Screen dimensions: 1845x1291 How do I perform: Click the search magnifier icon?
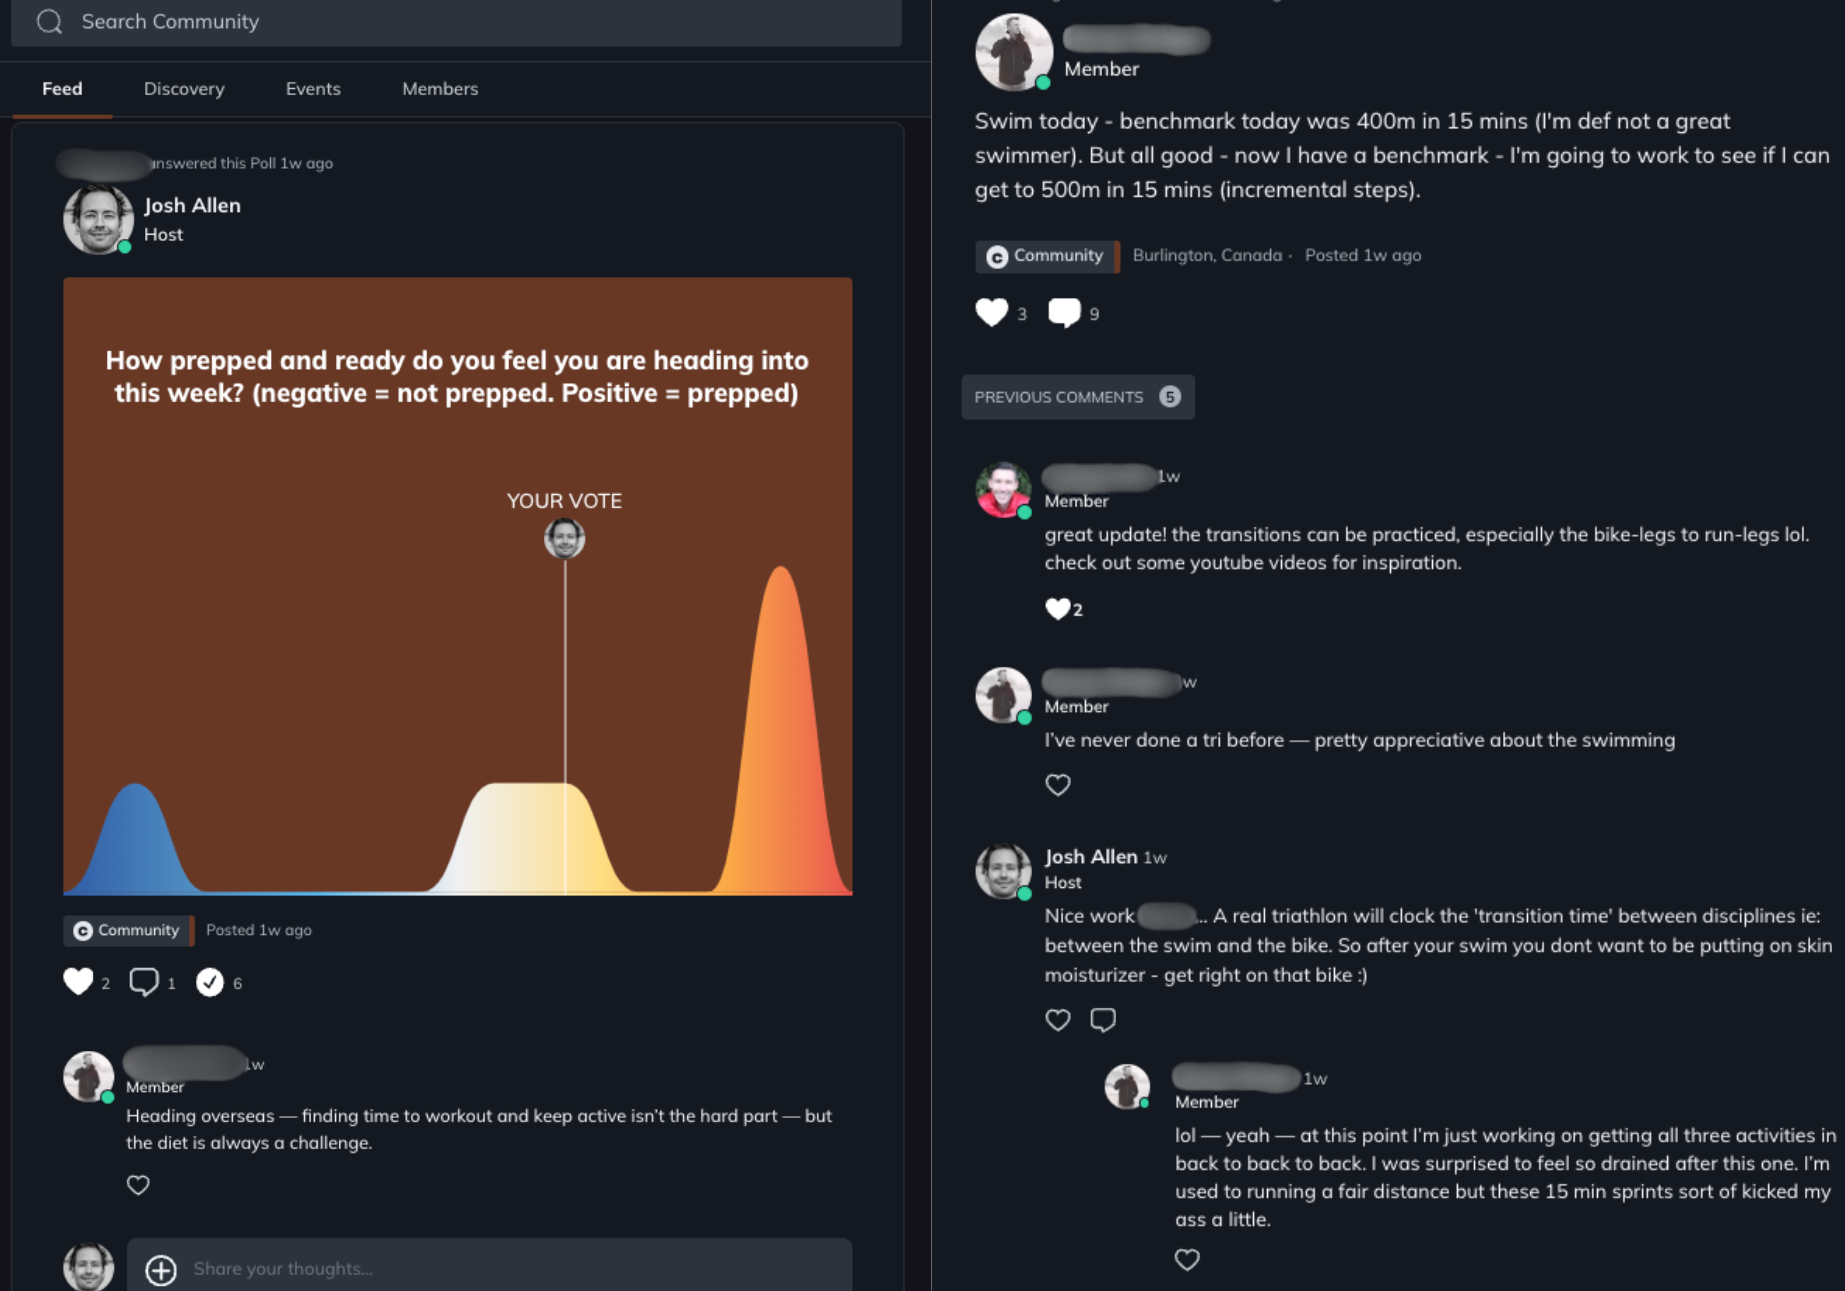[x=49, y=21]
